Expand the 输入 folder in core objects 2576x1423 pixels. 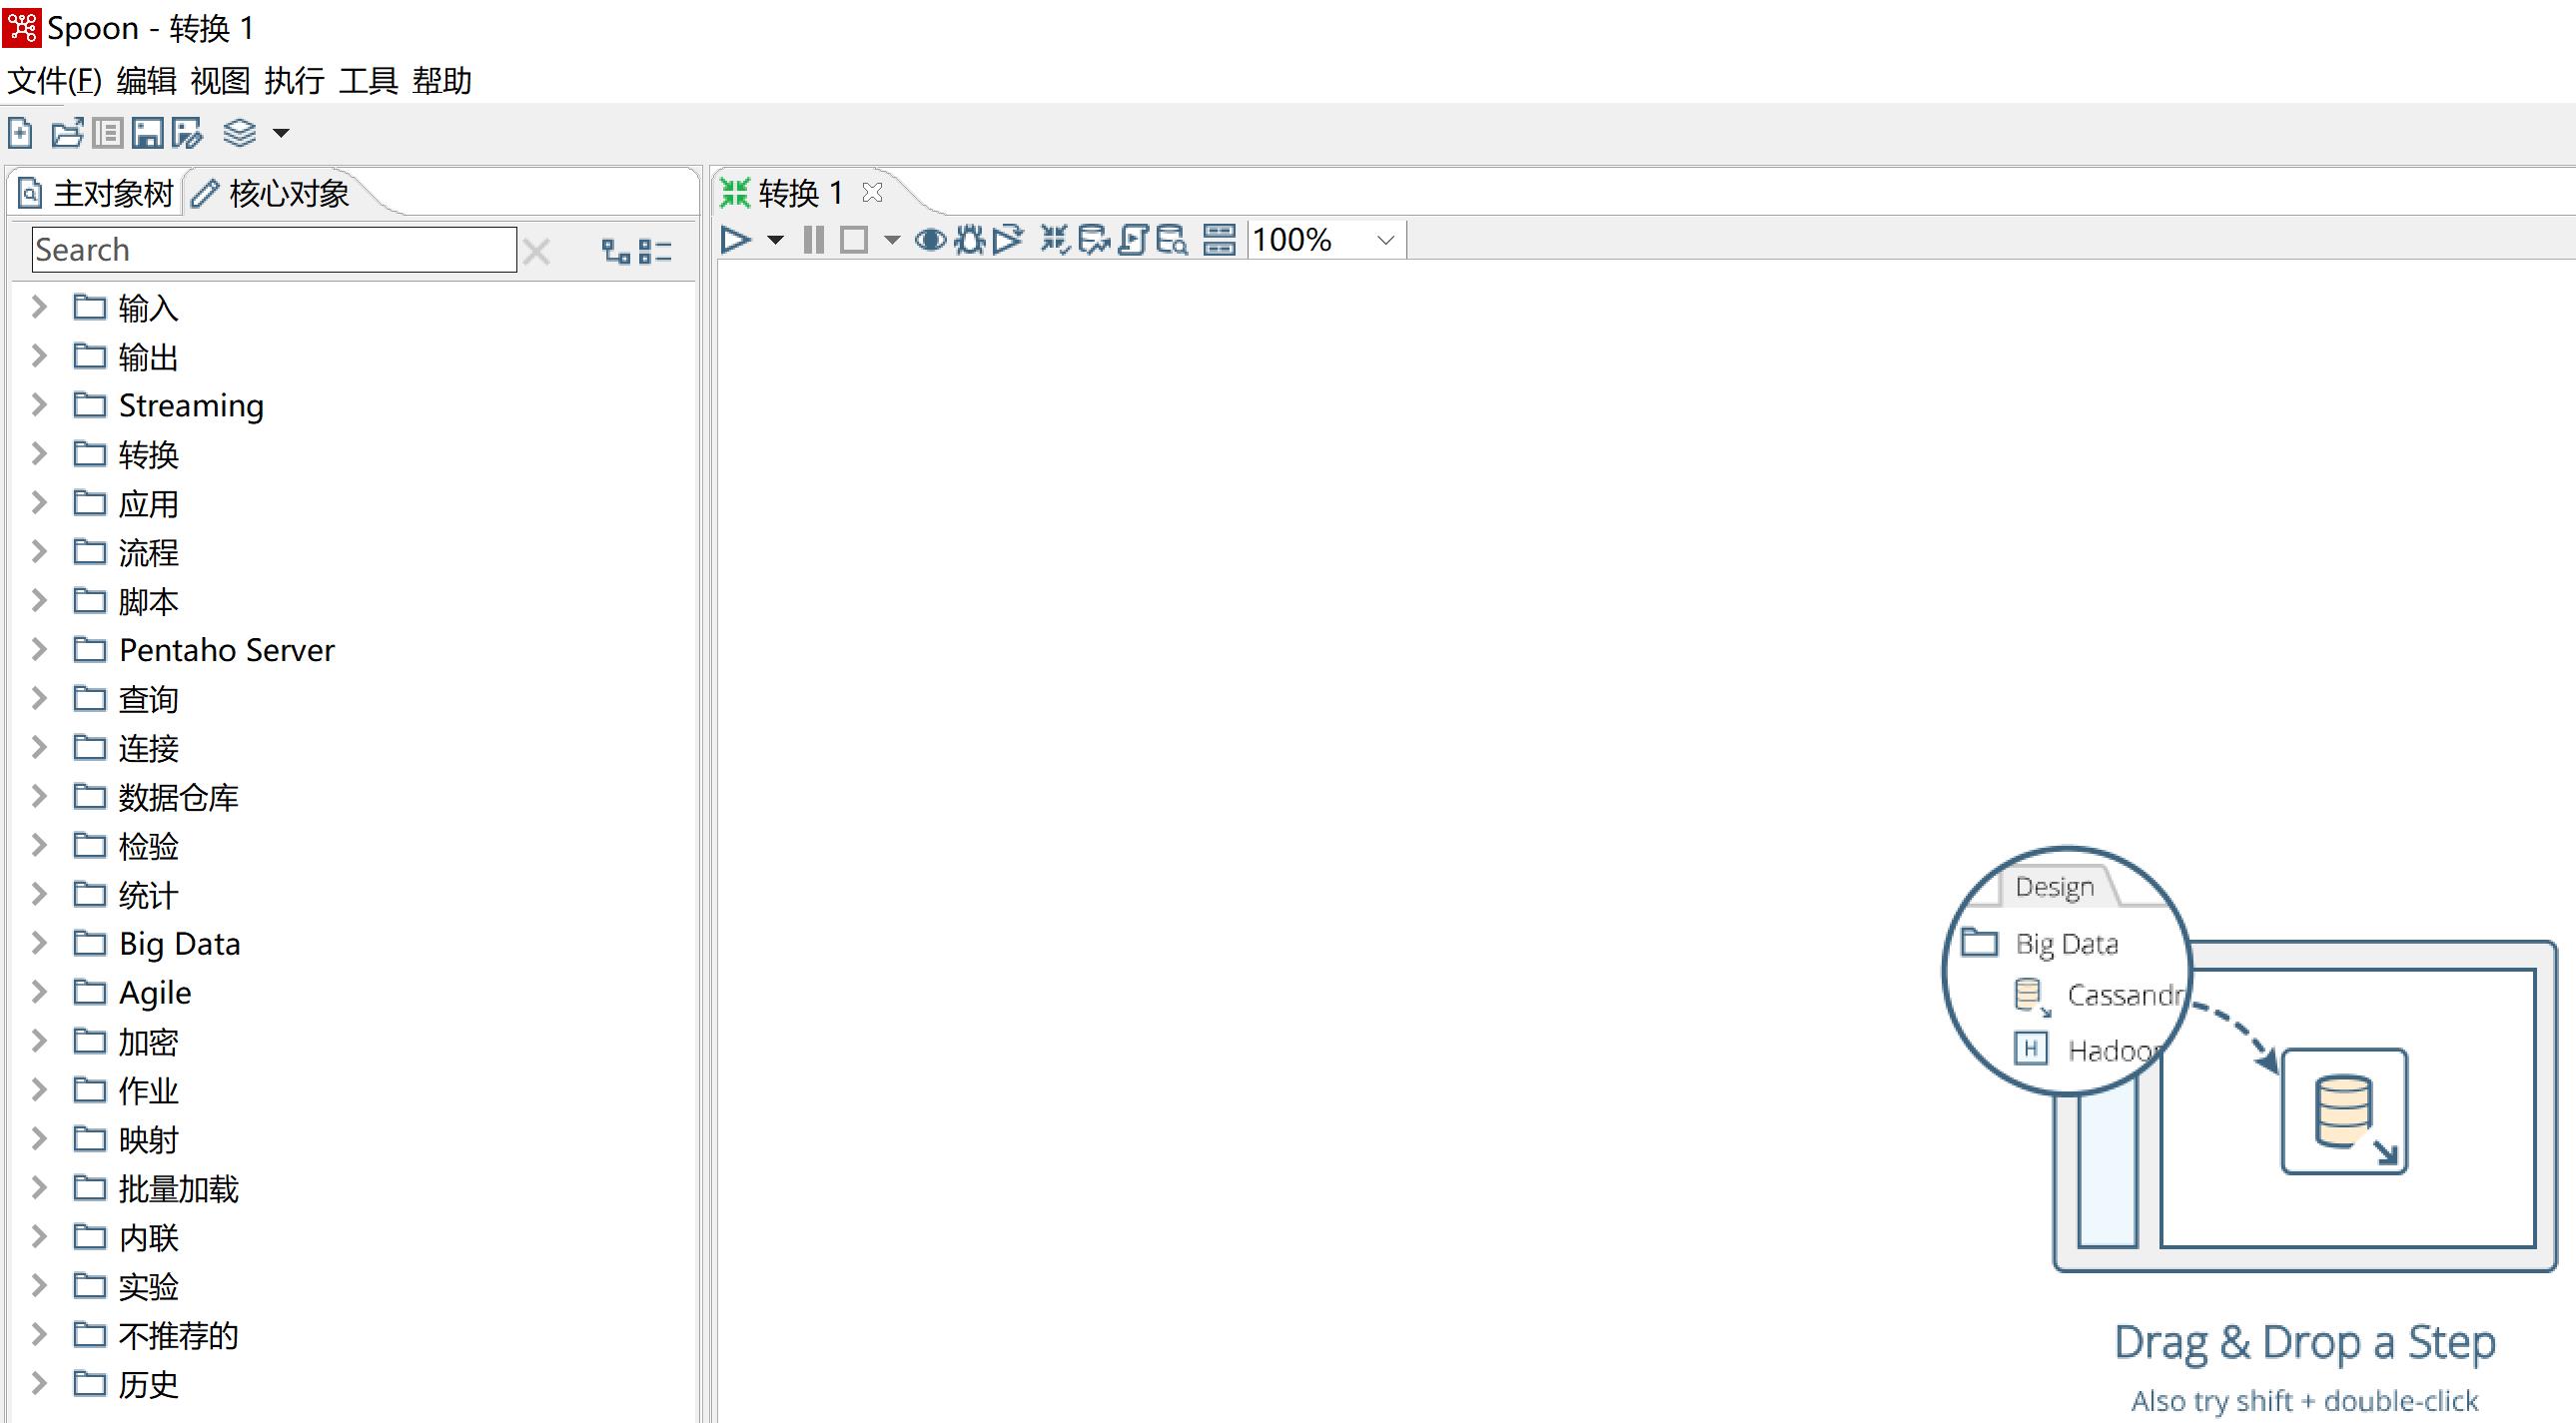pos(39,309)
